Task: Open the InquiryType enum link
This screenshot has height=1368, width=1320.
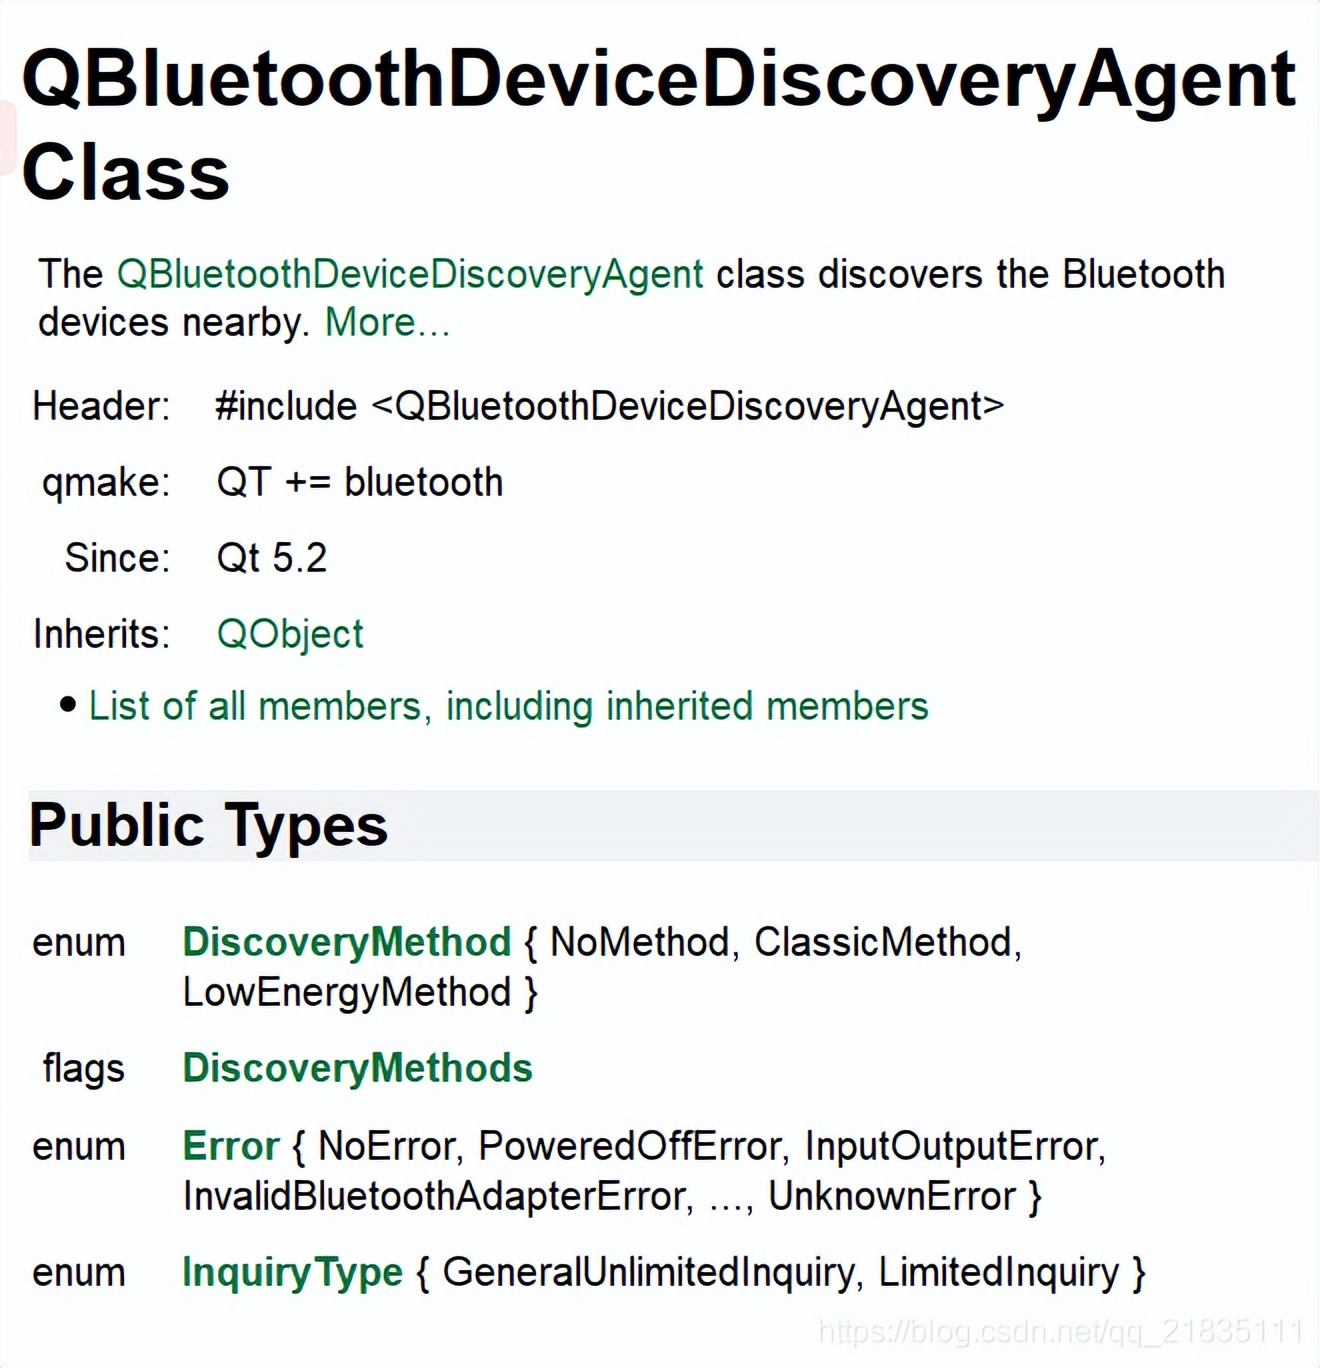Action: [x=292, y=1272]
